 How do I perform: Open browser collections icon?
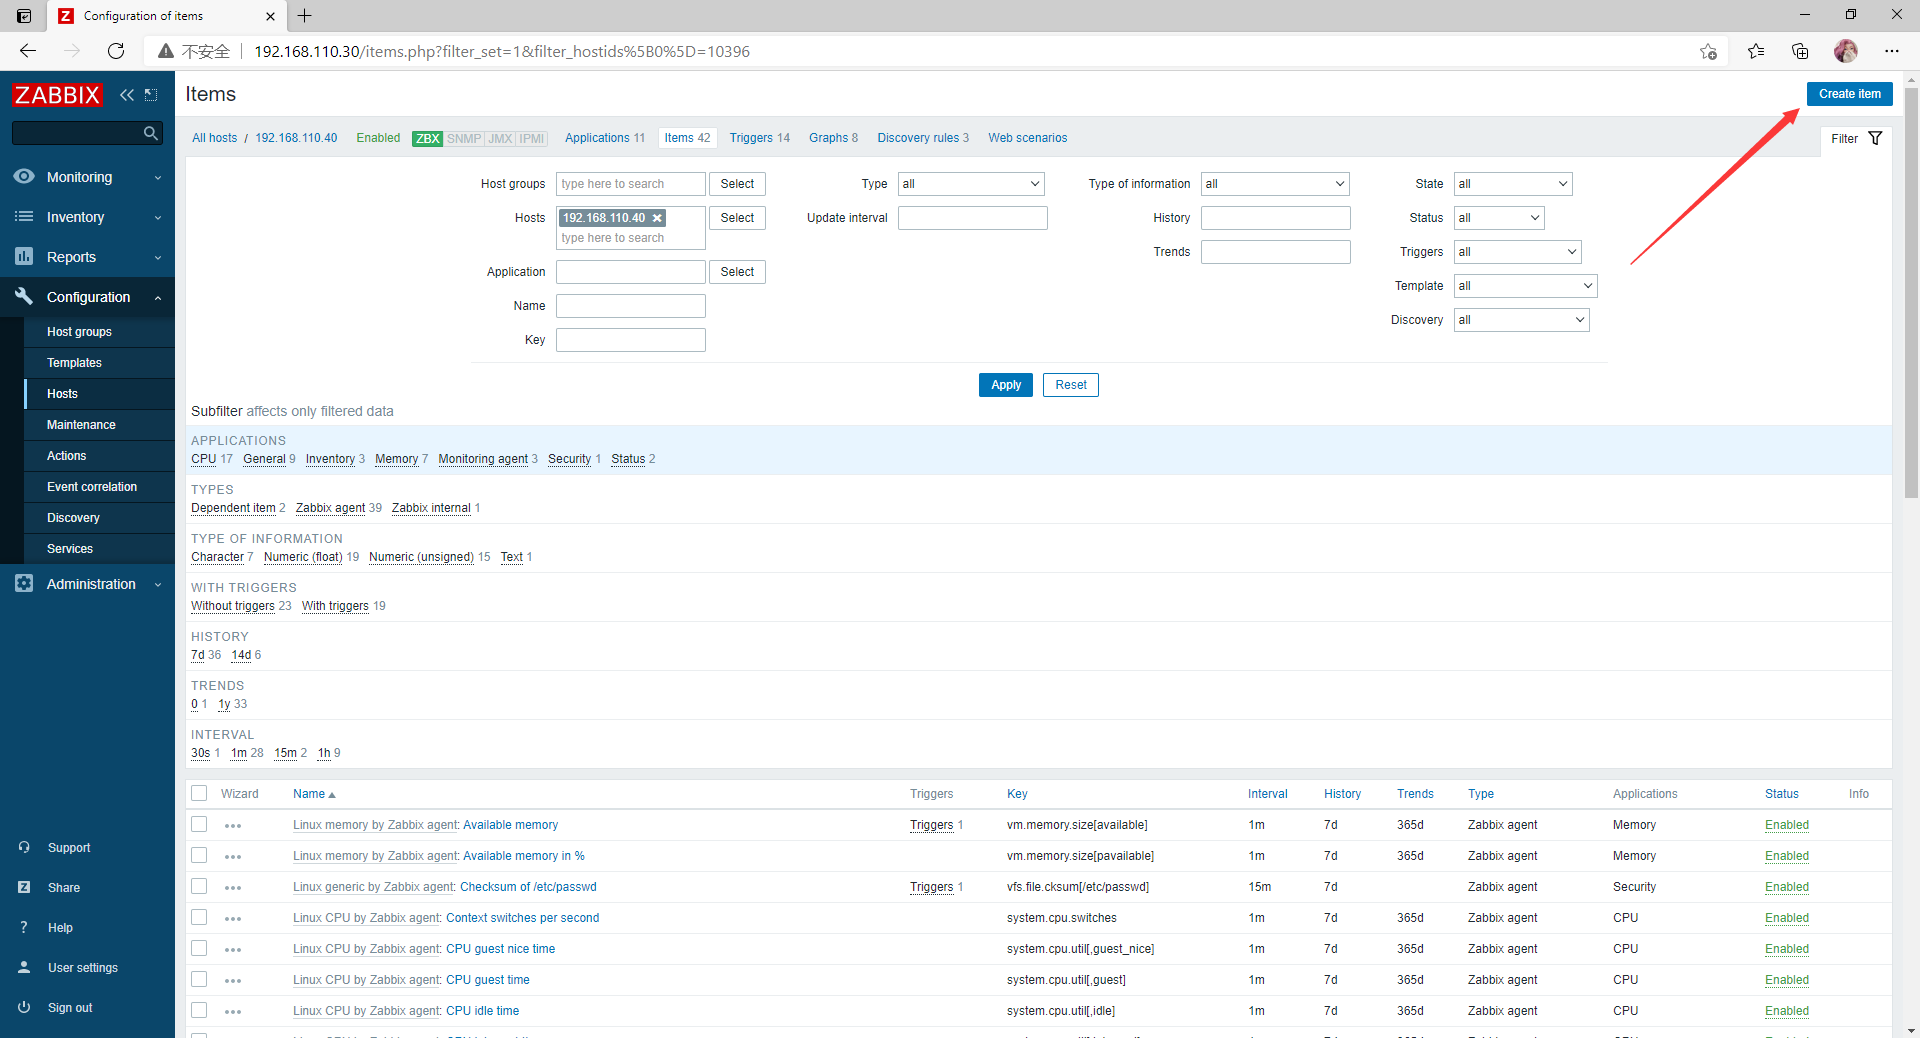[x=1800, y=51]
